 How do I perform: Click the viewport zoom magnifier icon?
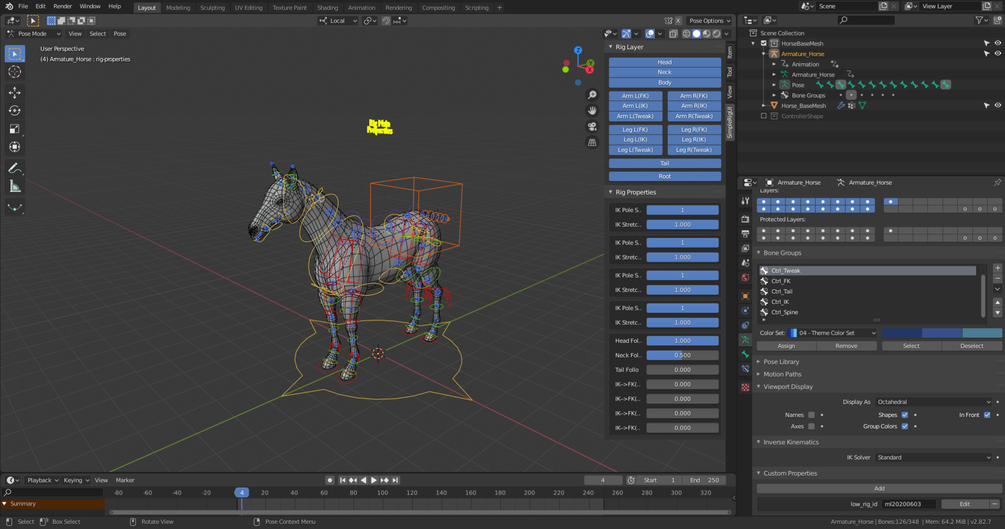click(592, 95)
